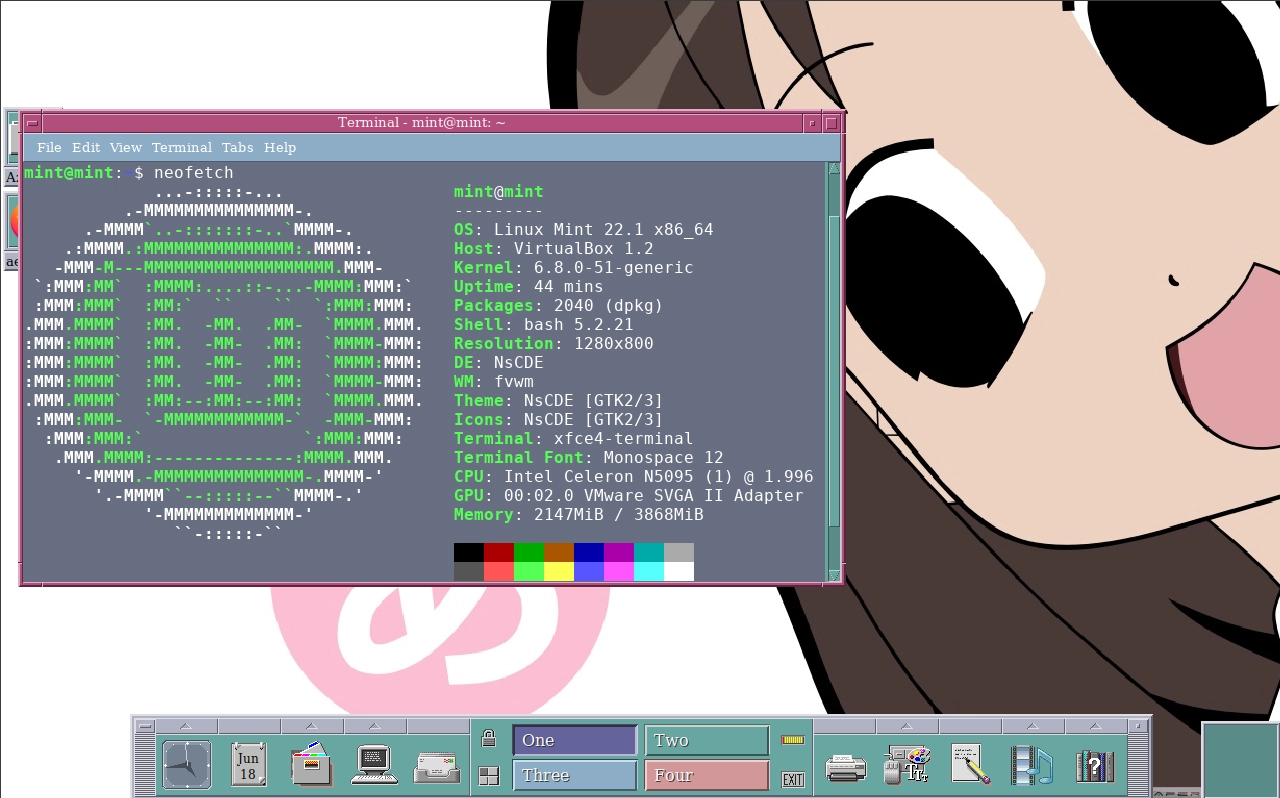Click the 'GPU: 00:02.0 VMware SVGA II Adapter' line
This screenshot has width=1280, height=798.
[629, 496]
